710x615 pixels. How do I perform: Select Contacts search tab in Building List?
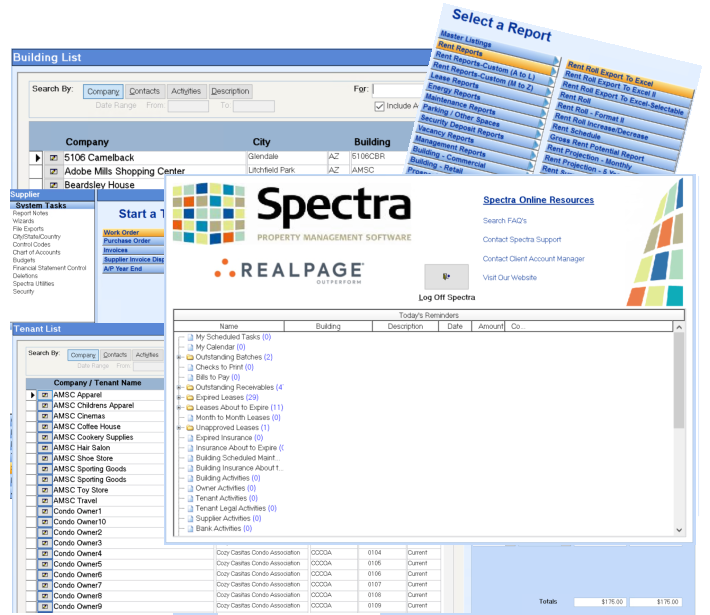point(144,91)
